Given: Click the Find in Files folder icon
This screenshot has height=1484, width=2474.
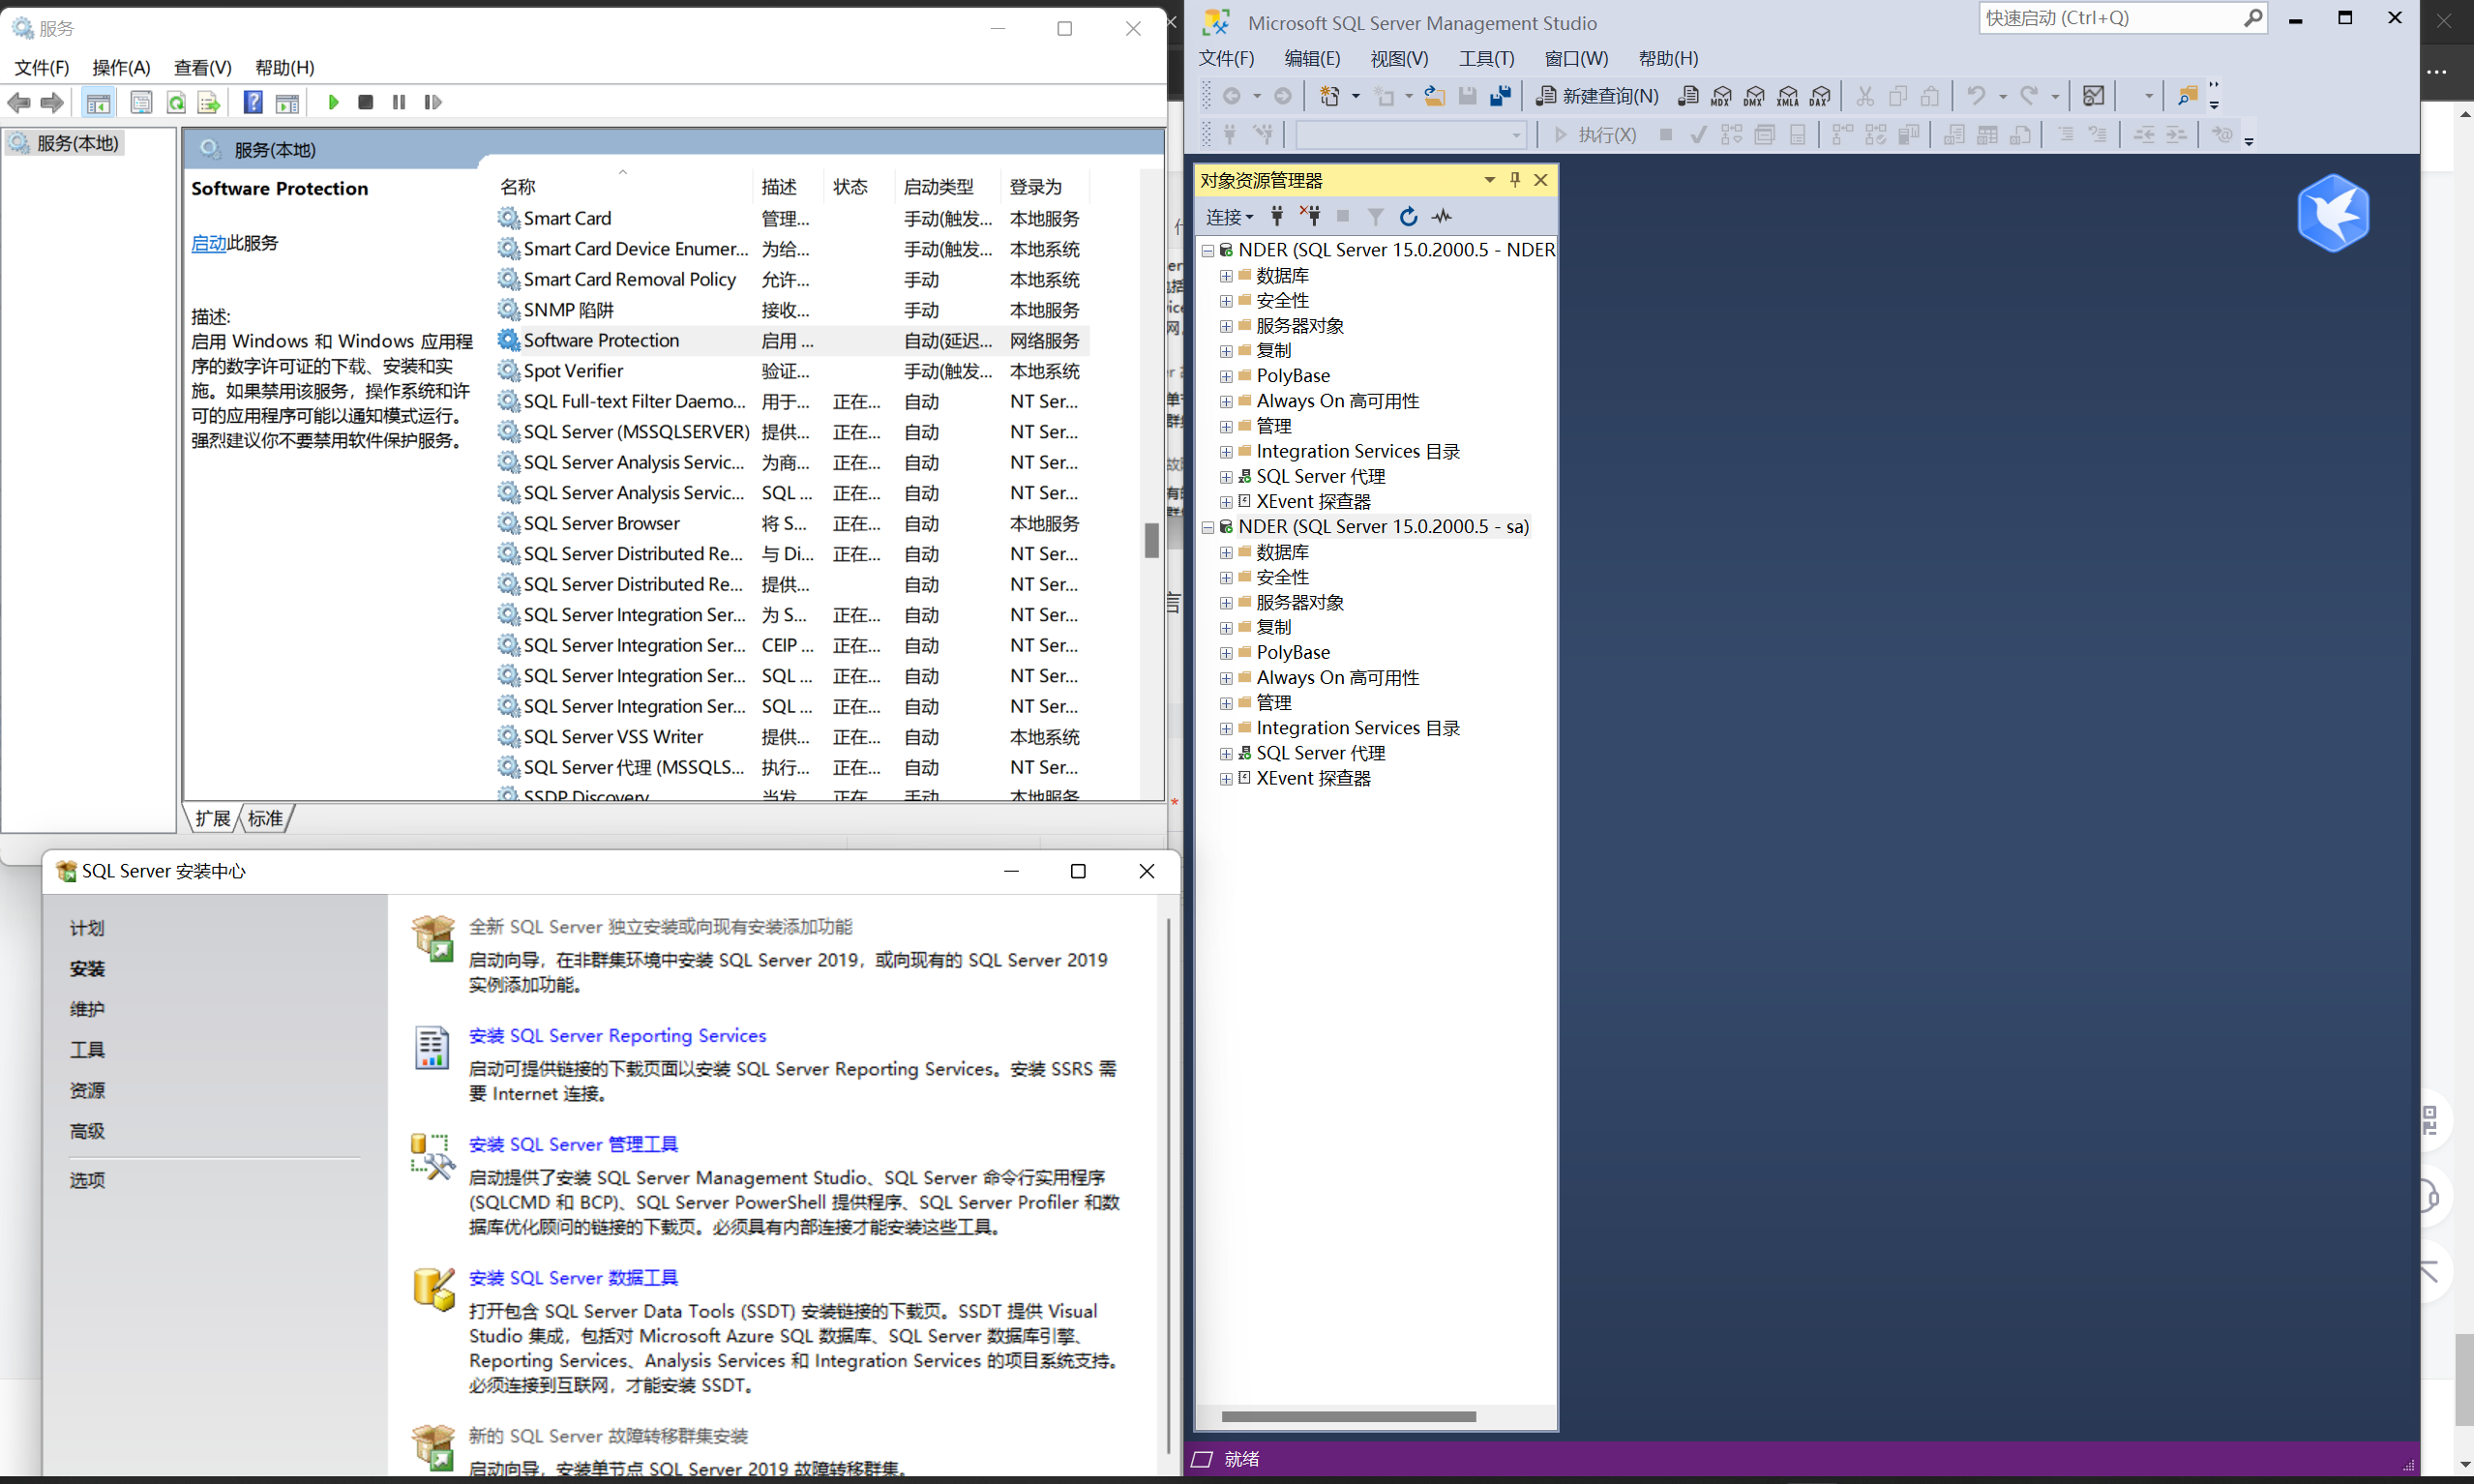Looking at the screenshot, I should tap(2187, 96).
